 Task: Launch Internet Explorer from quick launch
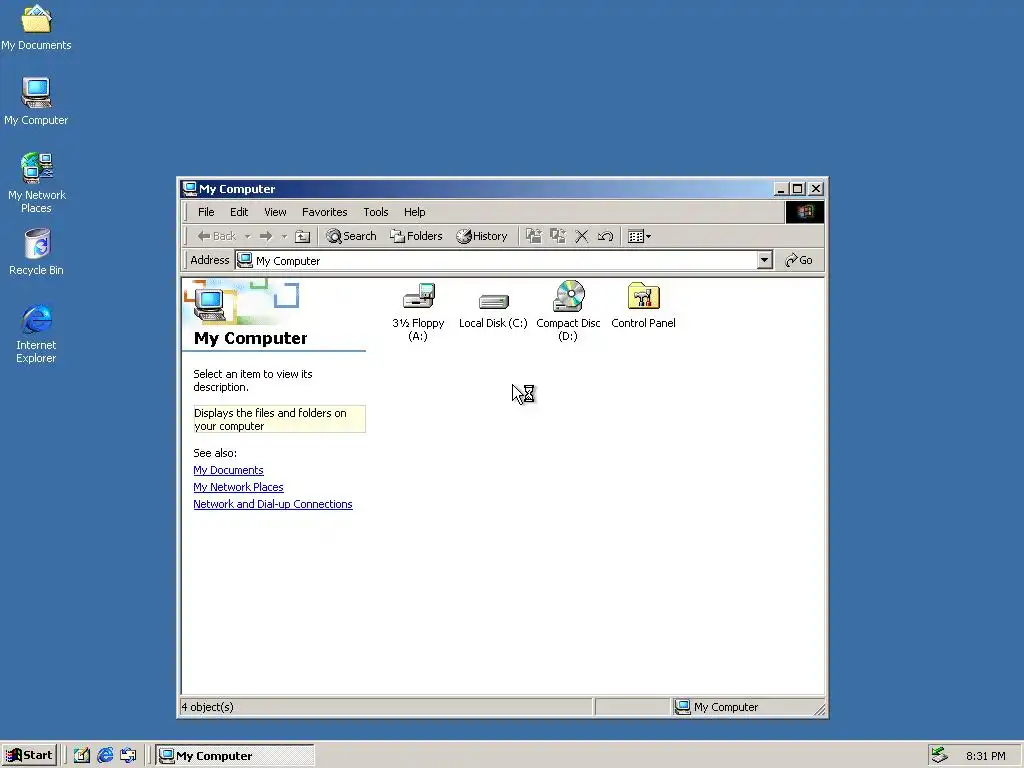coord(105,756)
